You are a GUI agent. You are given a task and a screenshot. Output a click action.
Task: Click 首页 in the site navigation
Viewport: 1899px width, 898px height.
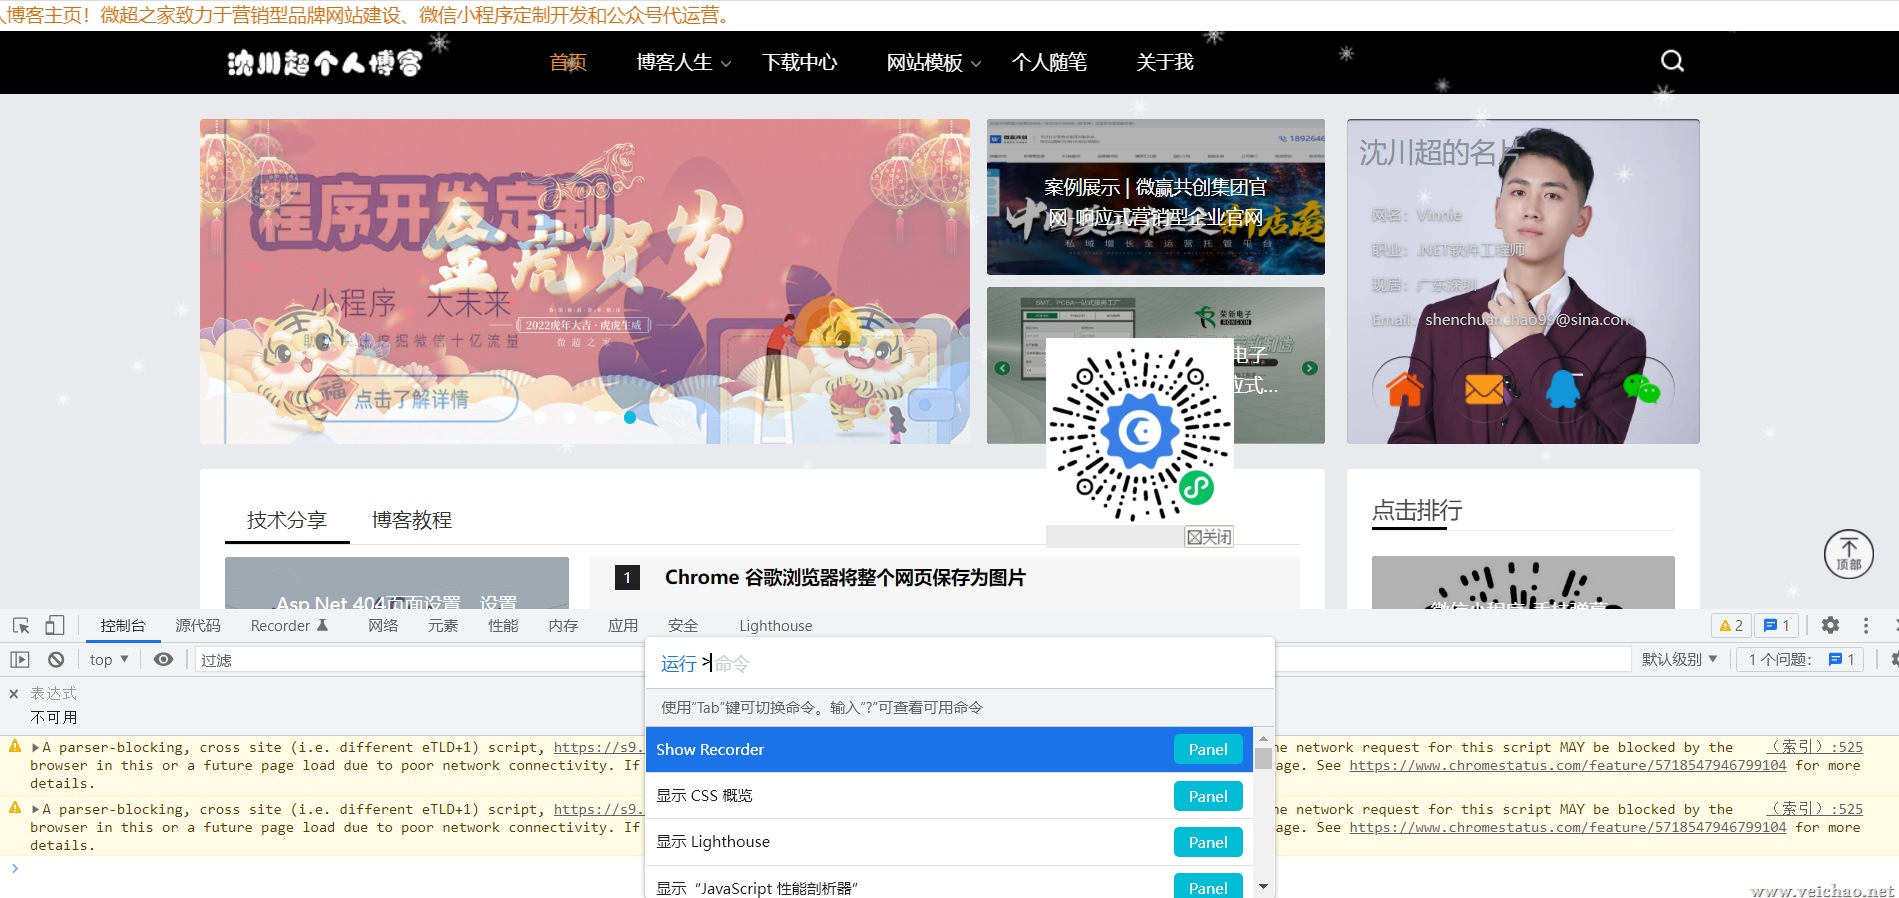pyautogui.click(x=568, y=62)
